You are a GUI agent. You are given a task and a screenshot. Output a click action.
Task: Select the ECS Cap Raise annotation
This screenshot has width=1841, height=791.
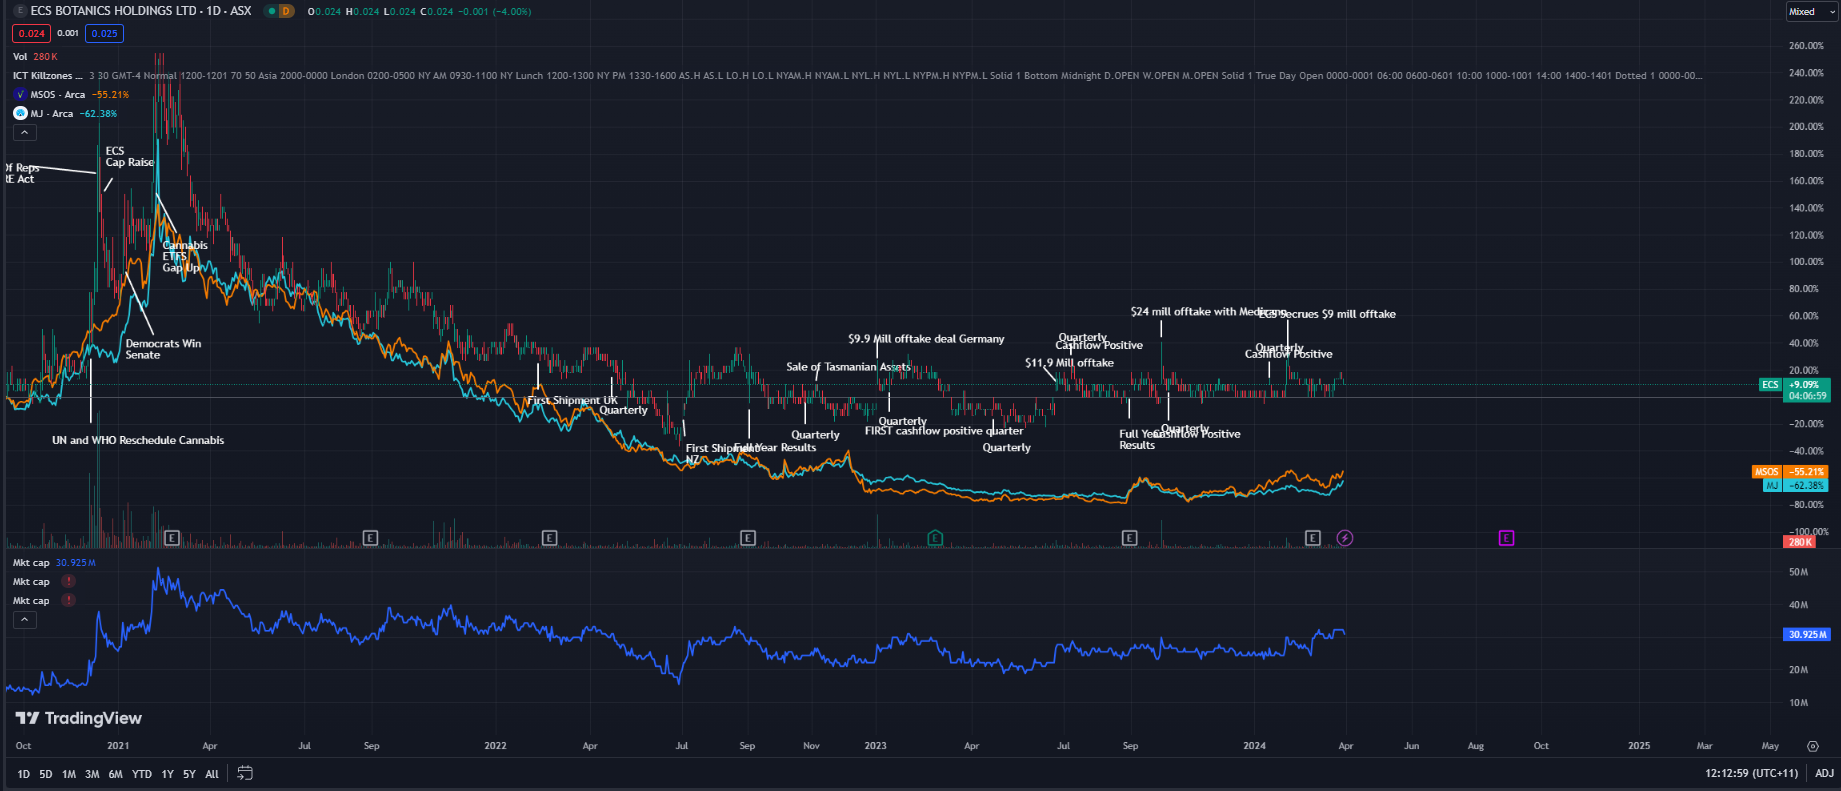pyautogui.click(x=130, y=157)
